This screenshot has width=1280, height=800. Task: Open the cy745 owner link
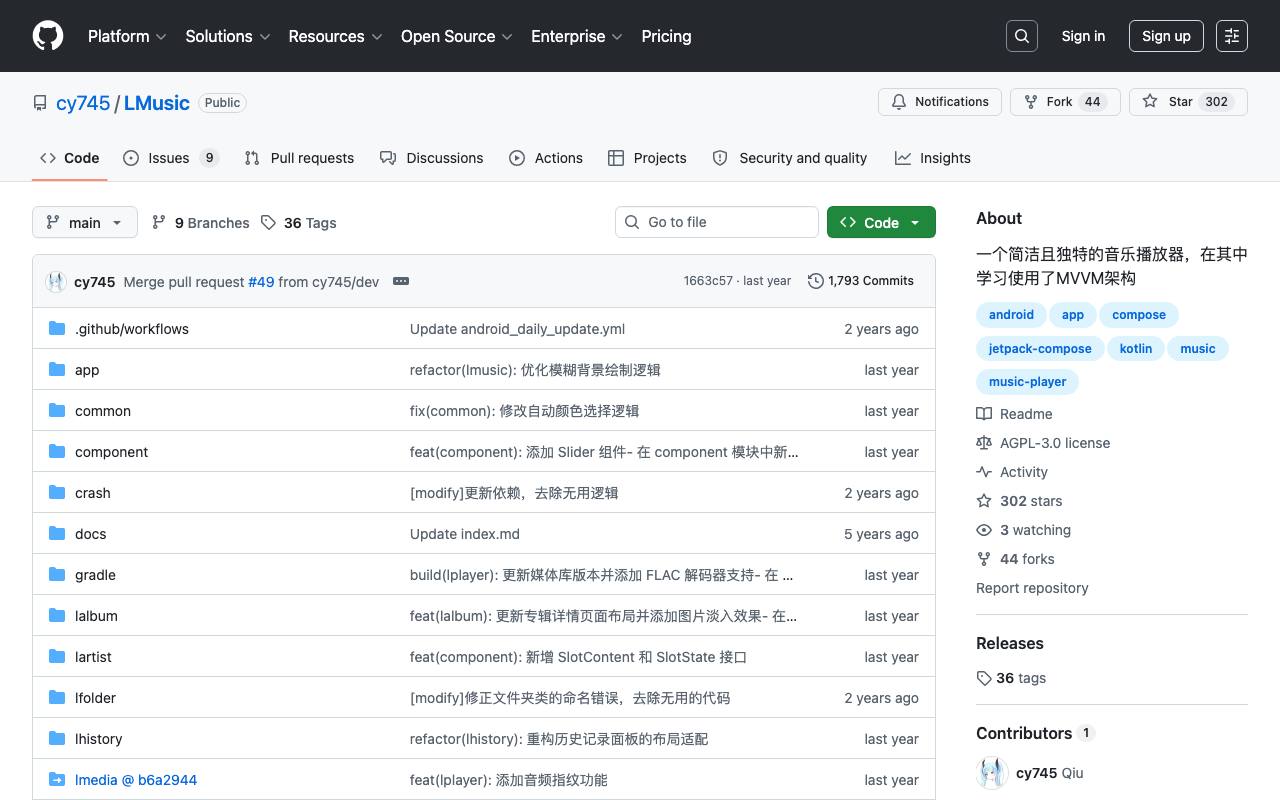(x=83, y=103)
